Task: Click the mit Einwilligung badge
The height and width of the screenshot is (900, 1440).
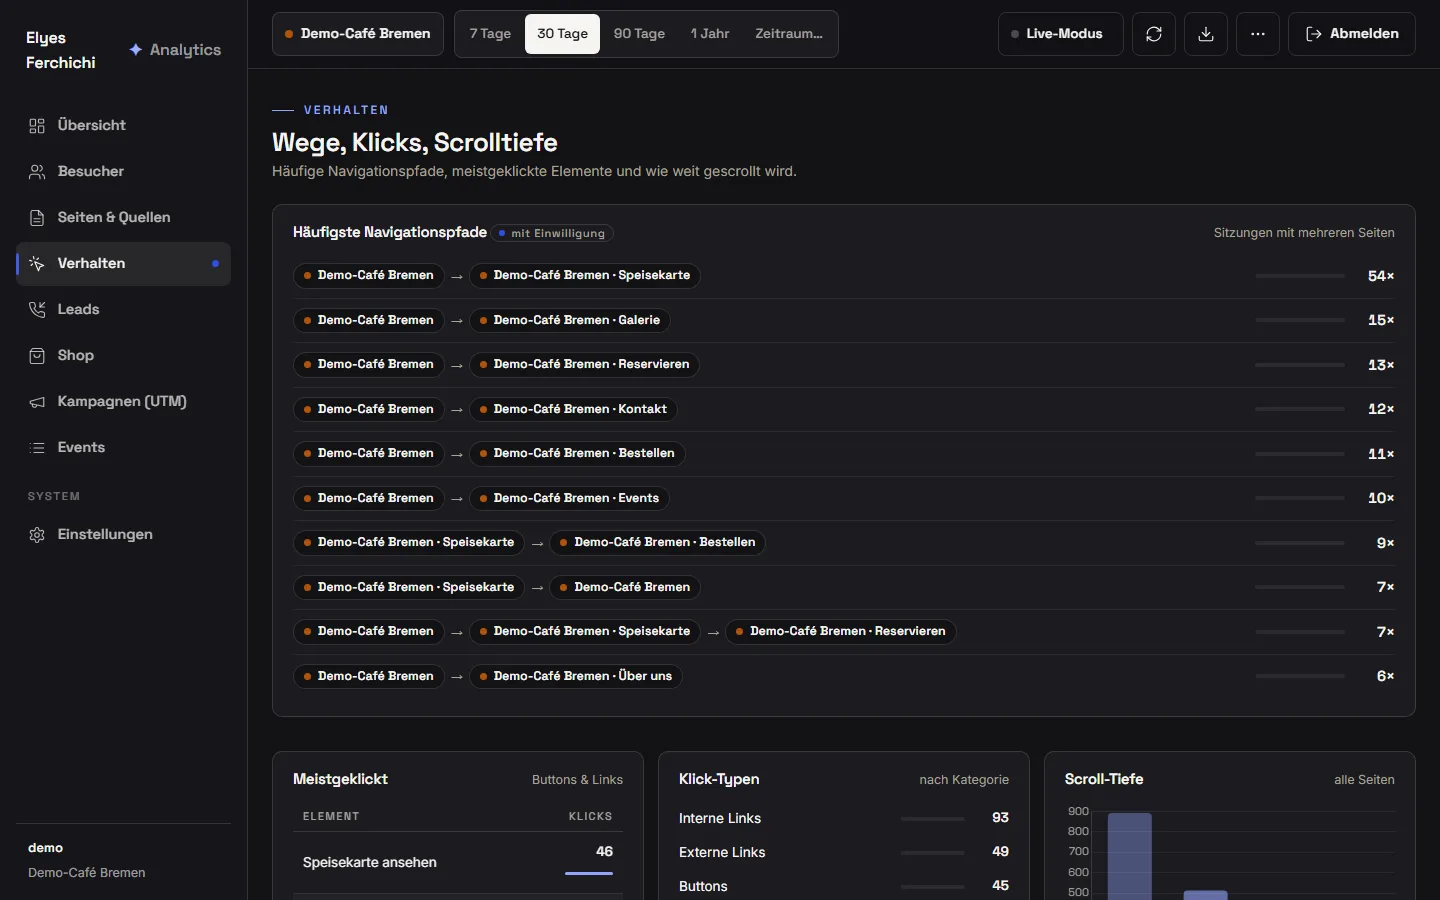Action: 552,234
